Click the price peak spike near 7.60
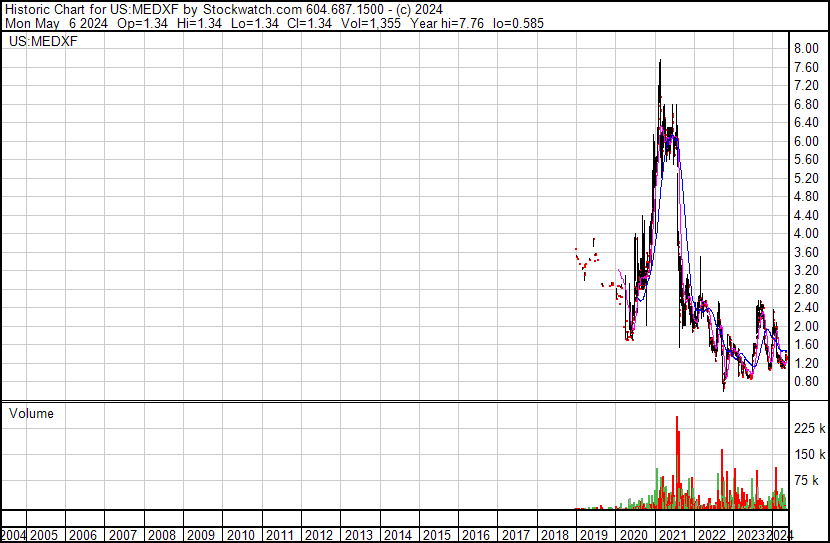 pos(660,64)
